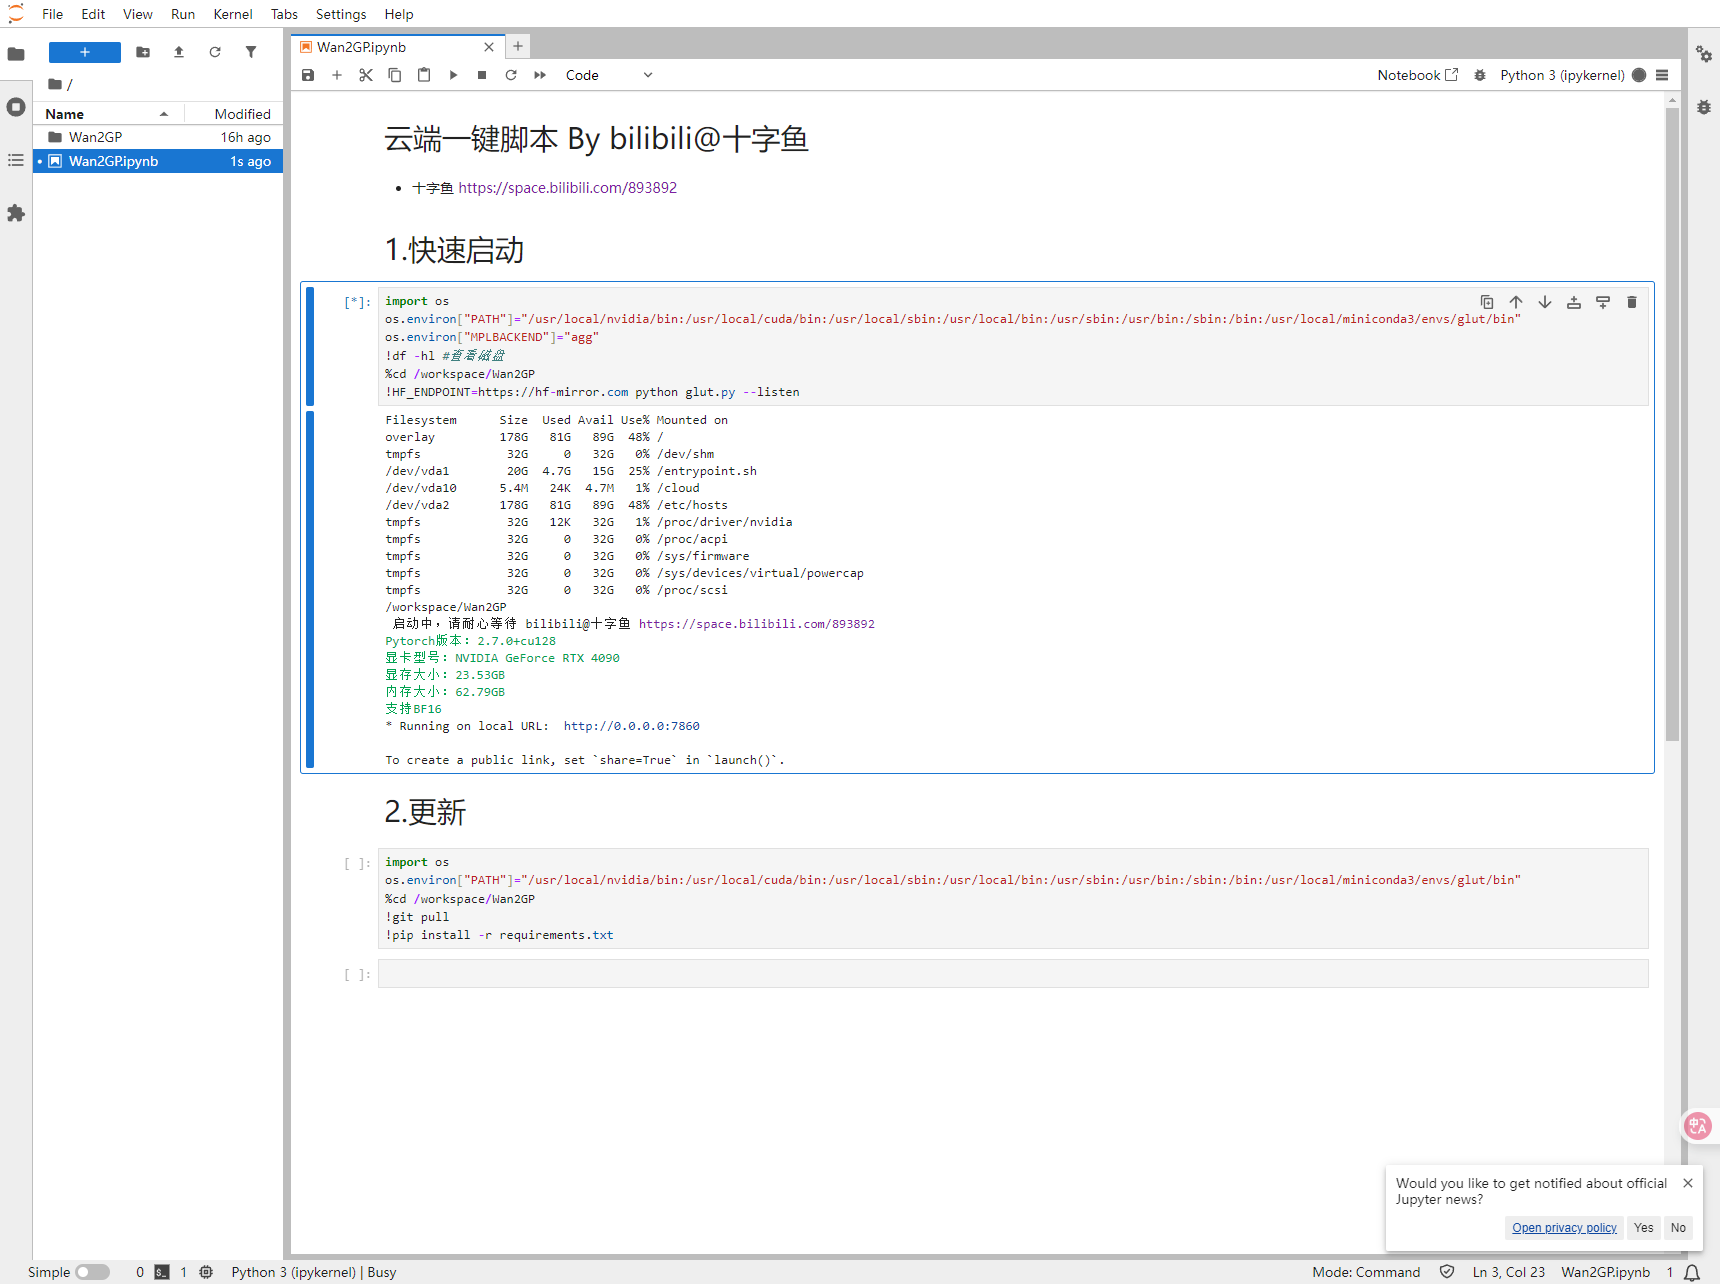This screenshot has height=1284, width=1720.
Task: Open notifications bell in status bar
Action: tap(1692, 1272)
